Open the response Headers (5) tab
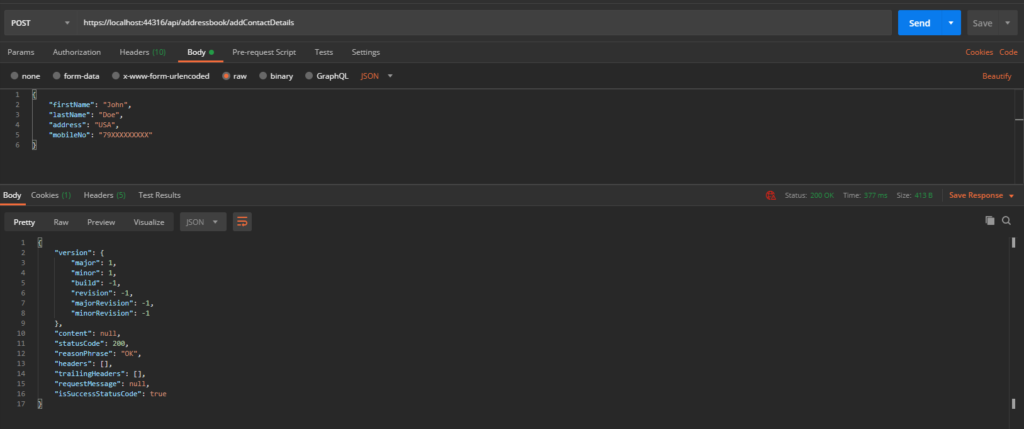Viewport: 1024px width, 429px height. (x=104, y=195)
